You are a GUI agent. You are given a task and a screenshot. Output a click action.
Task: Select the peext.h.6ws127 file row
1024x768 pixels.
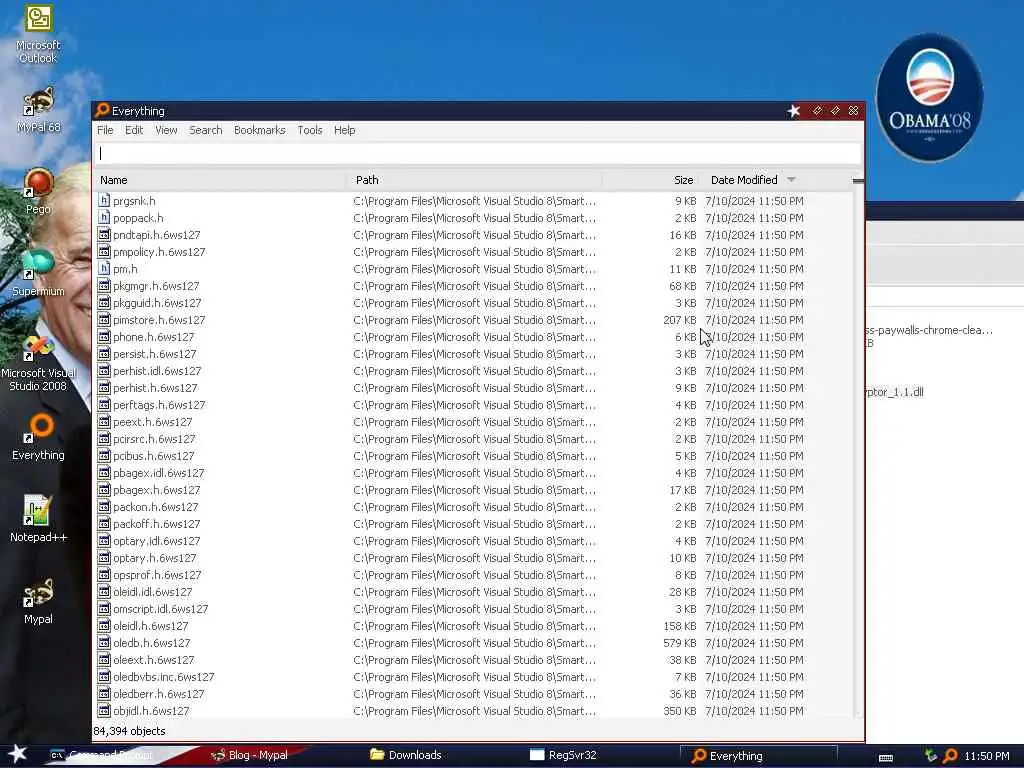click(473, 422)
